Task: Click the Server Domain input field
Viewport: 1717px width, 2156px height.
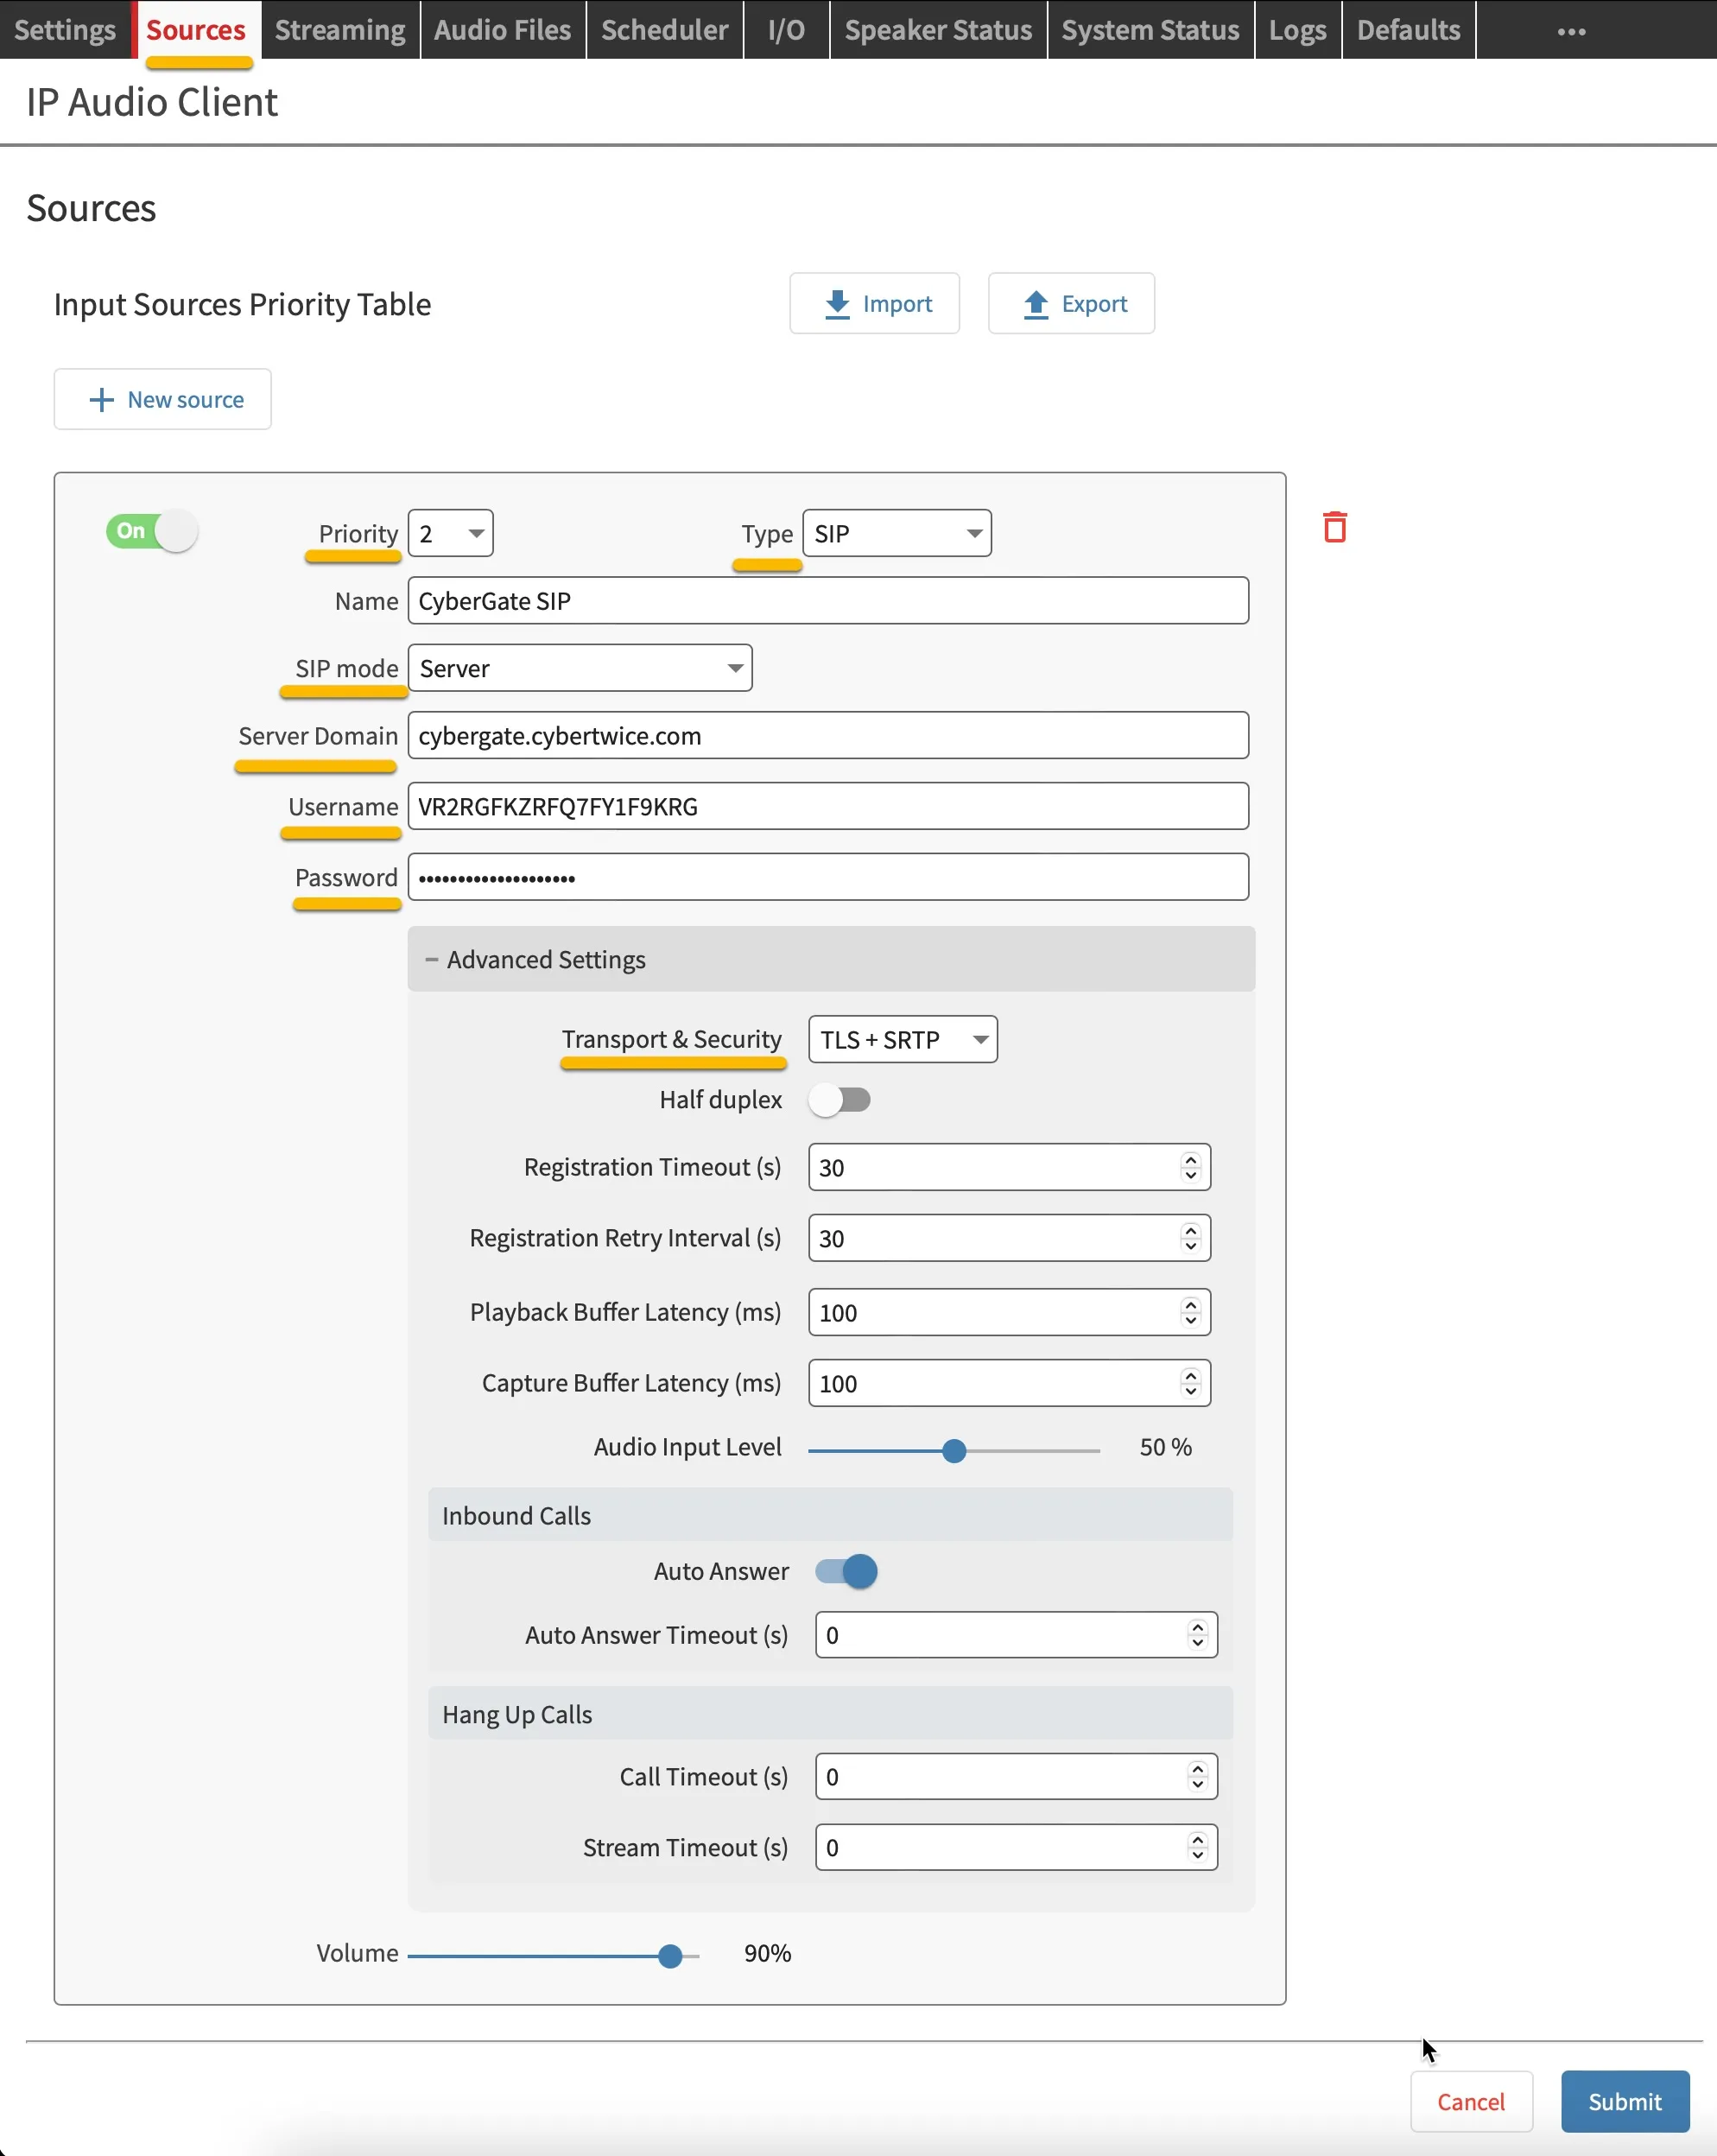Action: (828, 735)
